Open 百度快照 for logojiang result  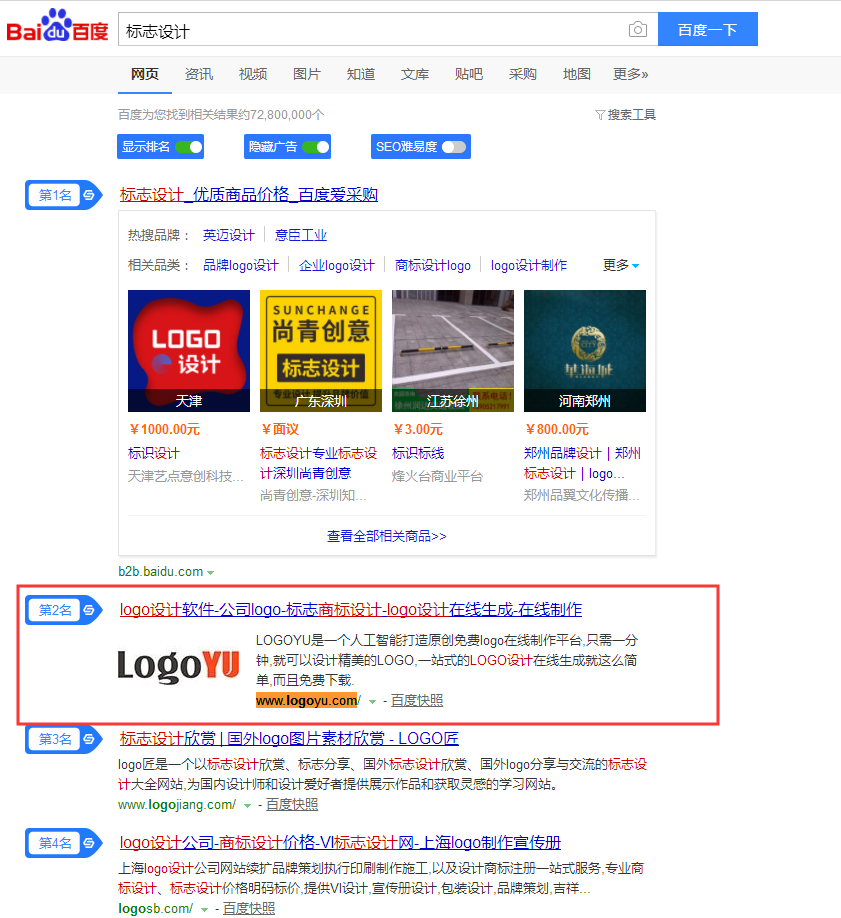click(x=292, y=805)
